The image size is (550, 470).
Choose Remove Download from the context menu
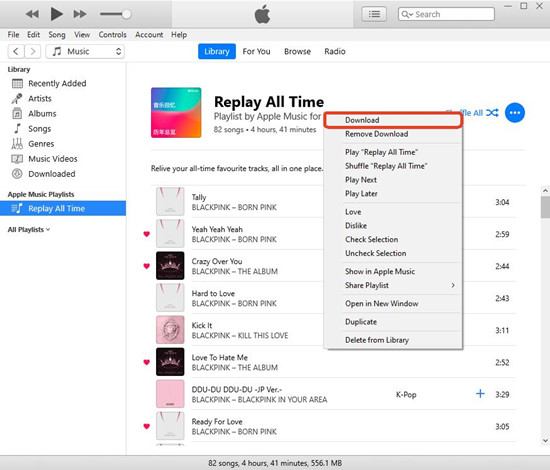(393, 134)
